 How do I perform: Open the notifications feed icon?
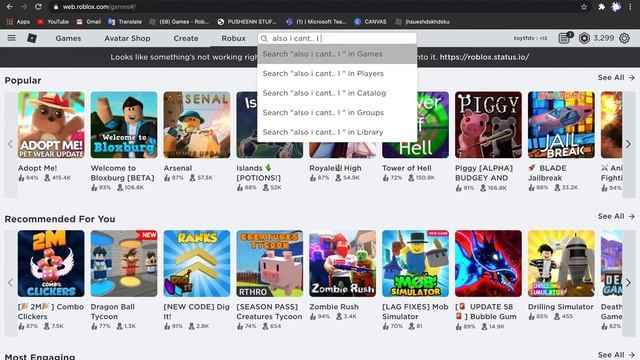[x=564, y=38]
